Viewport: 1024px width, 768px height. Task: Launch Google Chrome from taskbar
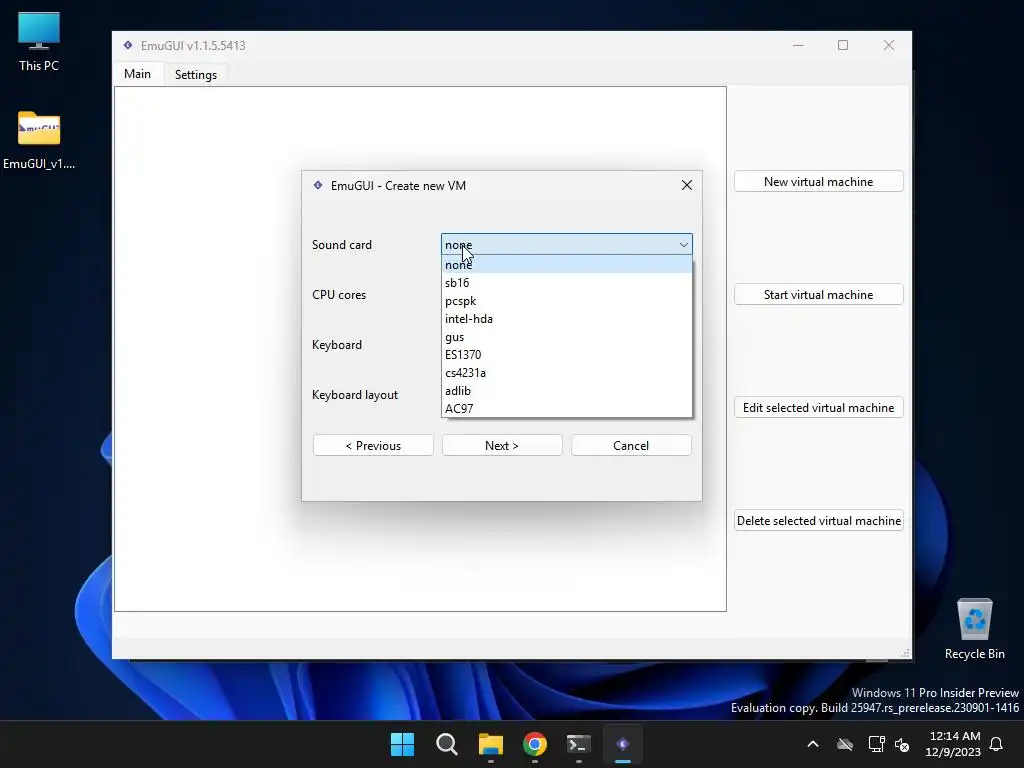coord(535,744)
